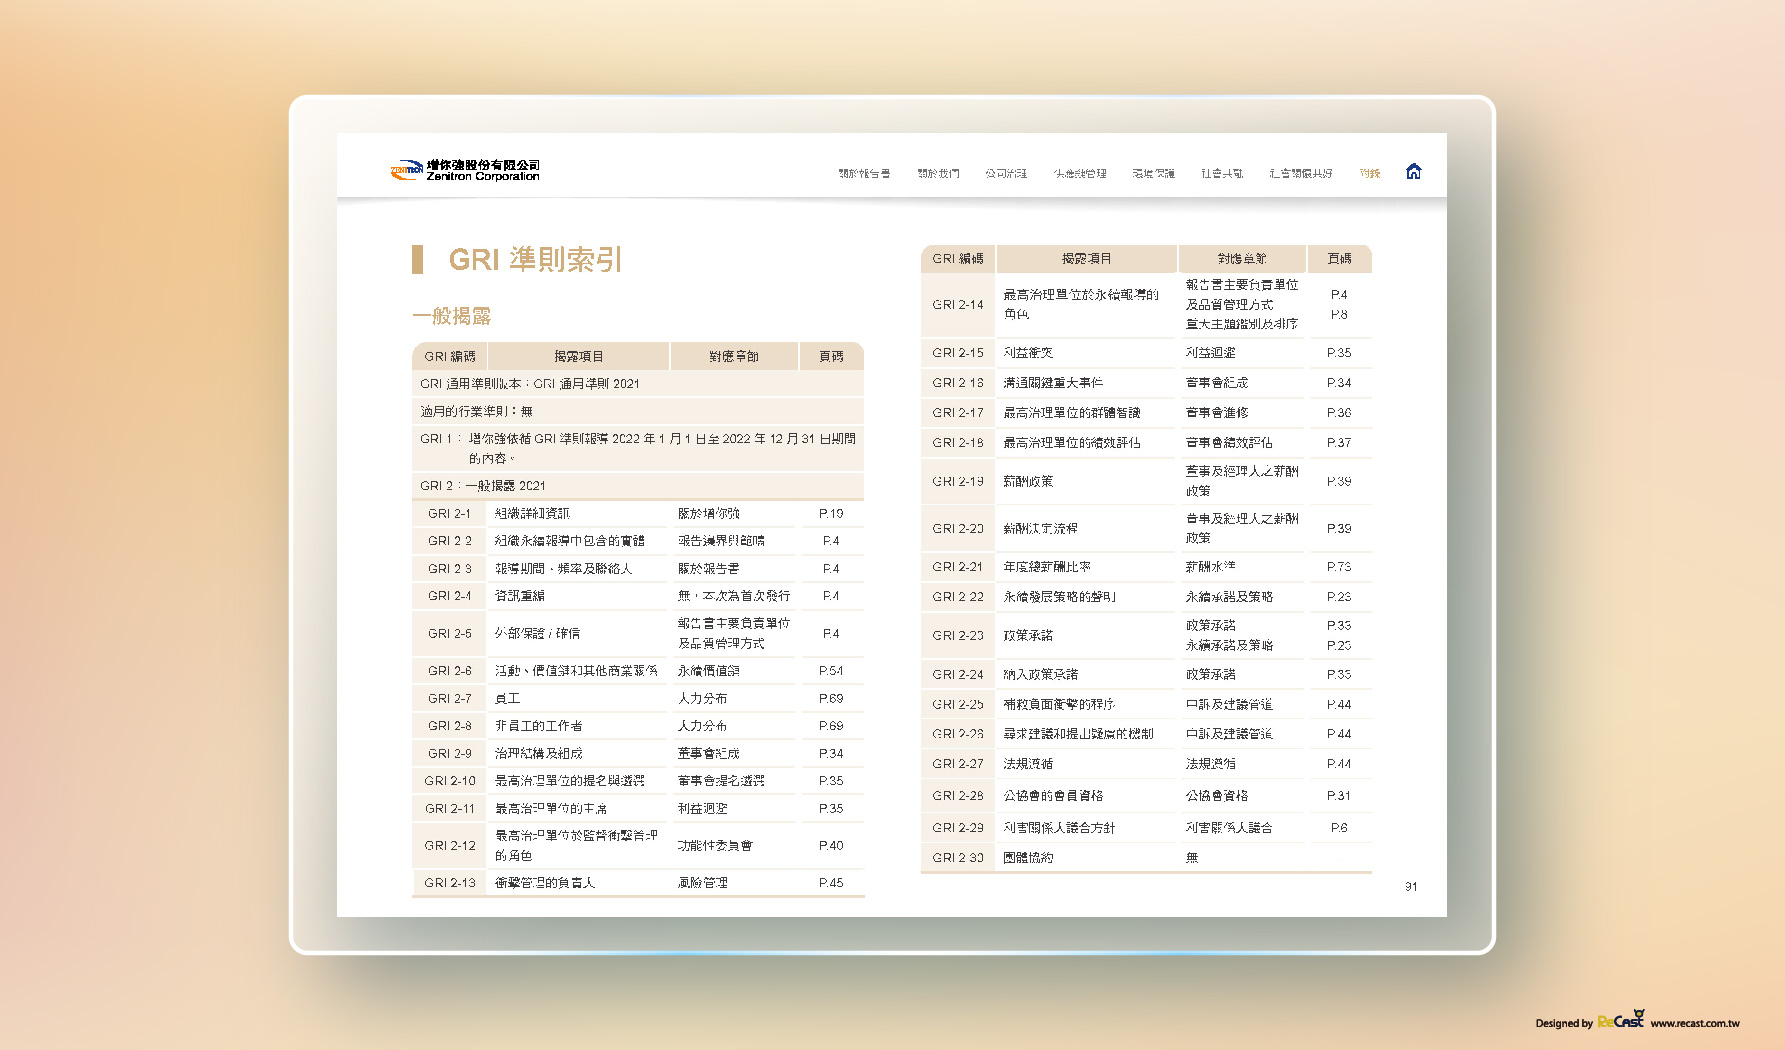Viewport: 1785px width, 1050px height.
Task: Click page number 'P.40' in the GRI 2-12 row
Action: click(831, 845)
